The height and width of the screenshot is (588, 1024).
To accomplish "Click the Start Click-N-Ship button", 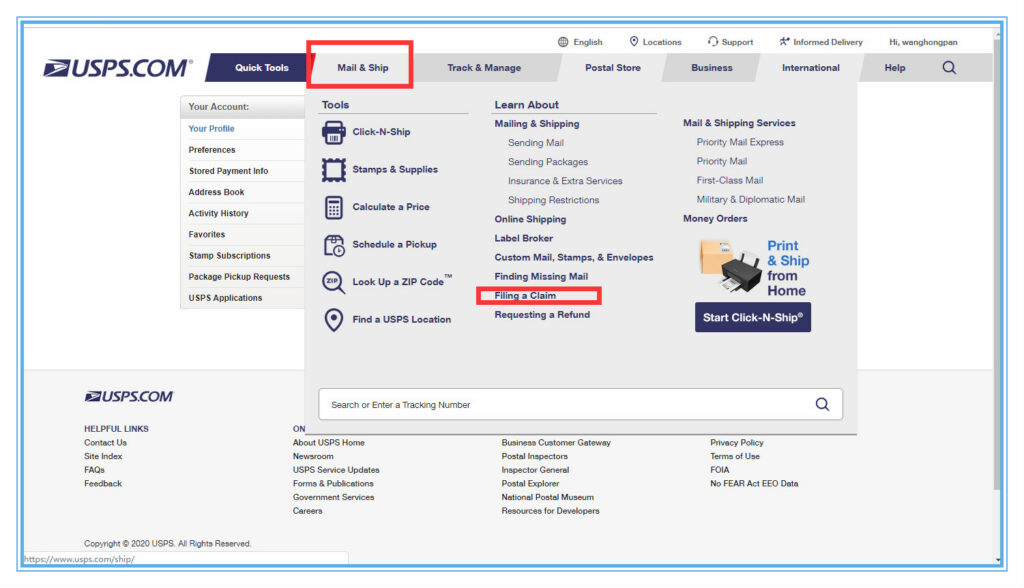I will coord(752,317).
